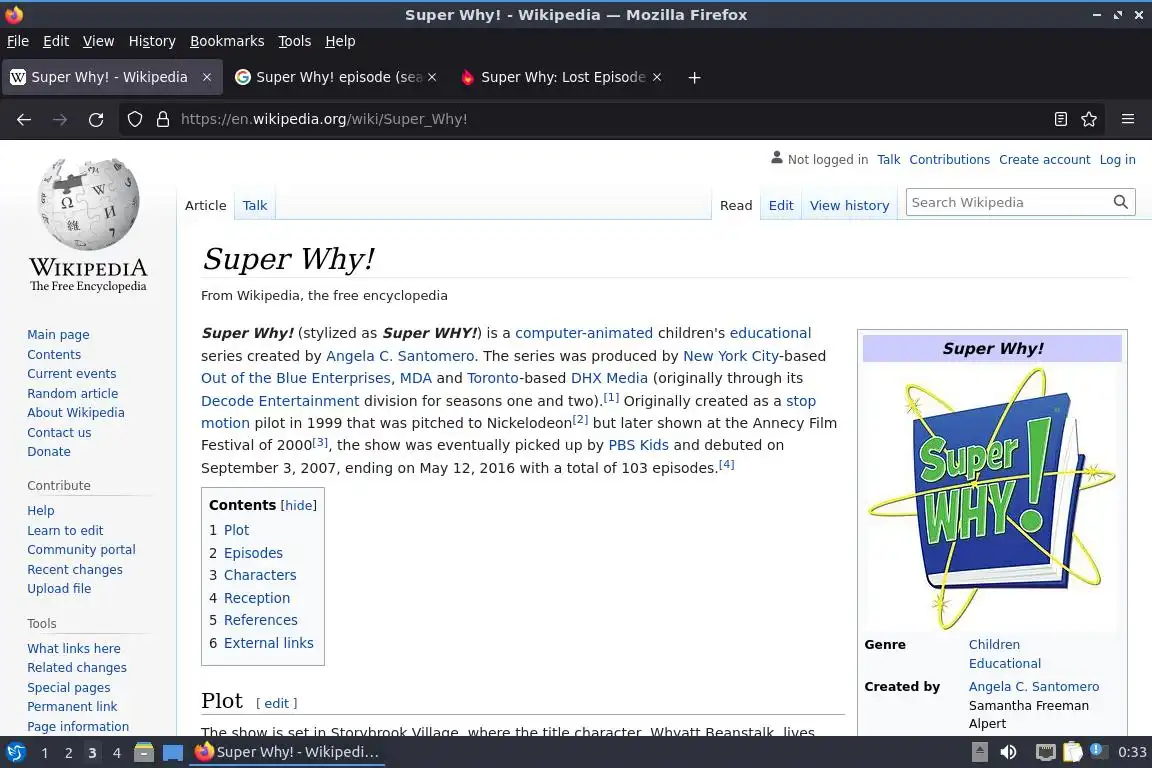The height and width of the screenshot is (768, 1152).
Task: Open the network tray icon
Action: point(1045,752)
